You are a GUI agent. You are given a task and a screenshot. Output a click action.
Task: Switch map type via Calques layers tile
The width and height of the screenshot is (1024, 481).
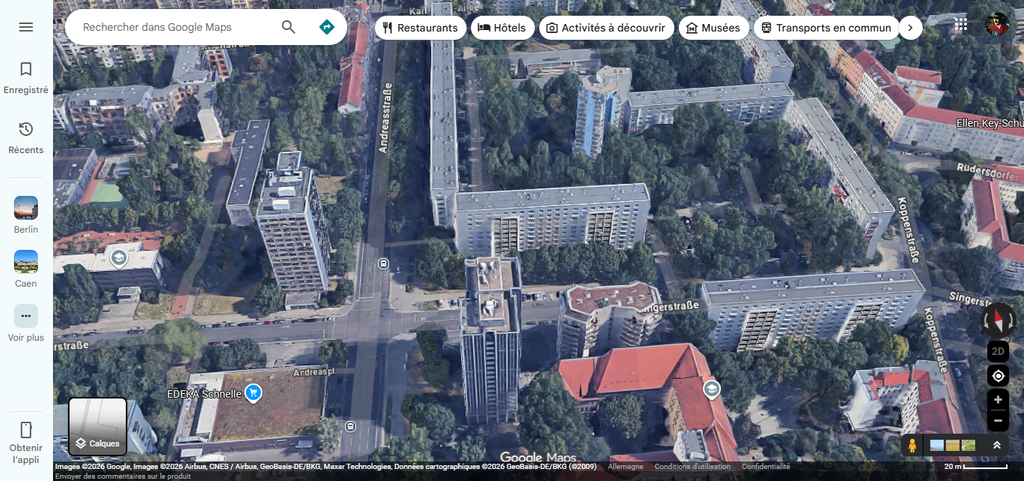tap(97, 427)
